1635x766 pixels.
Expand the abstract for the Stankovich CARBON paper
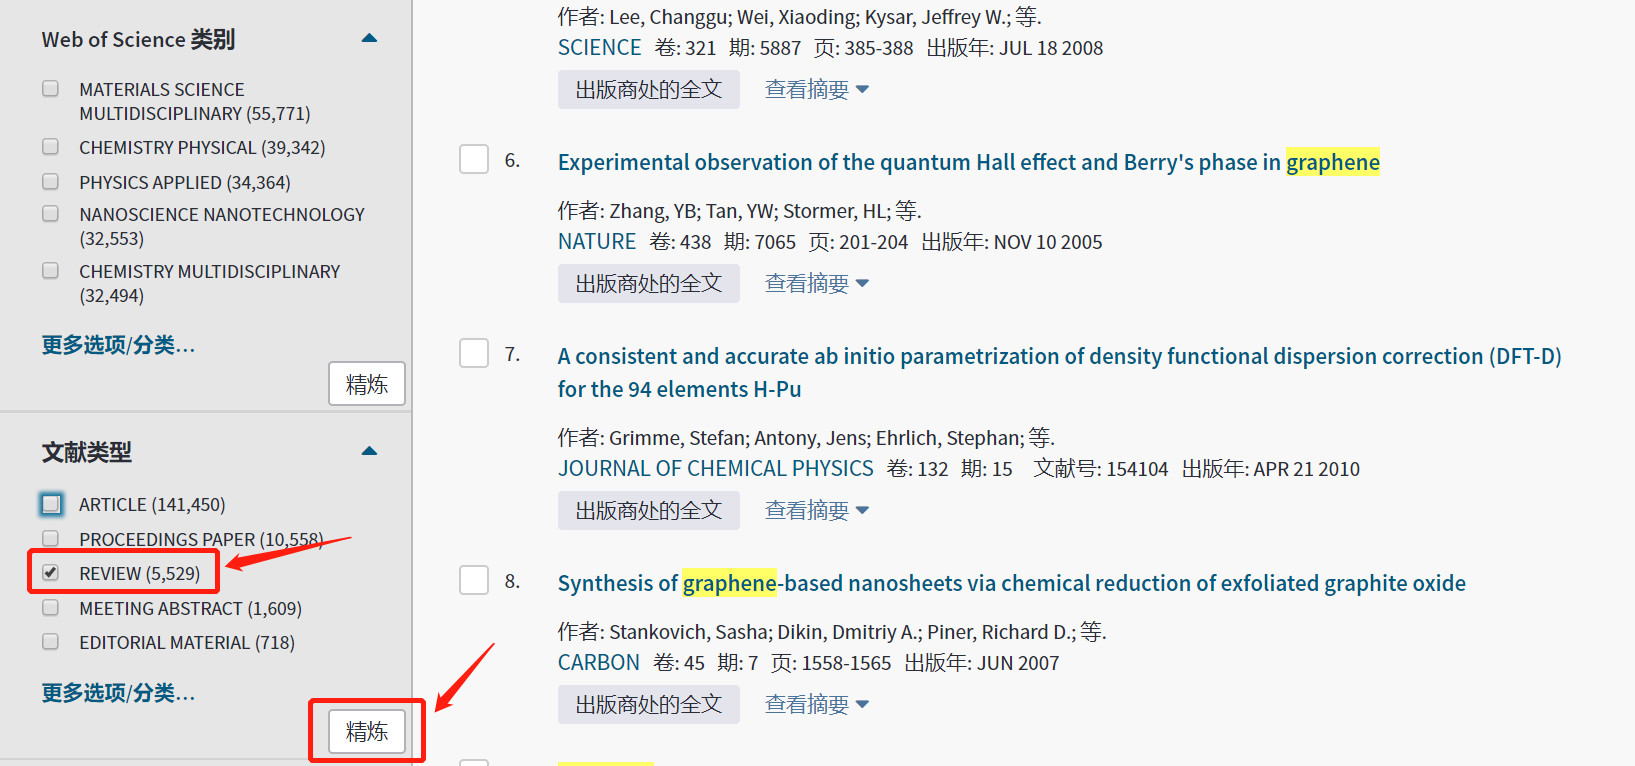coord(816,705)
